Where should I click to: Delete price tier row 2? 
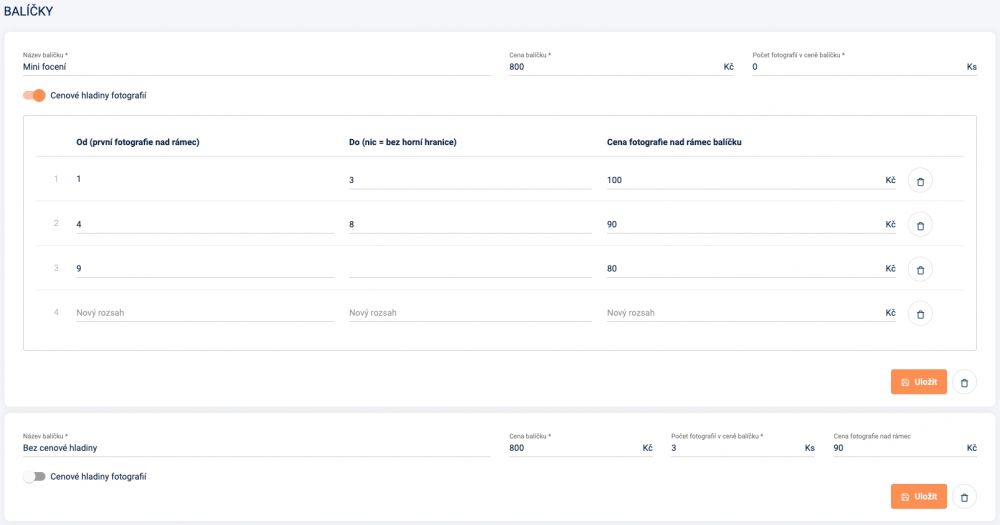coord(920,225)
